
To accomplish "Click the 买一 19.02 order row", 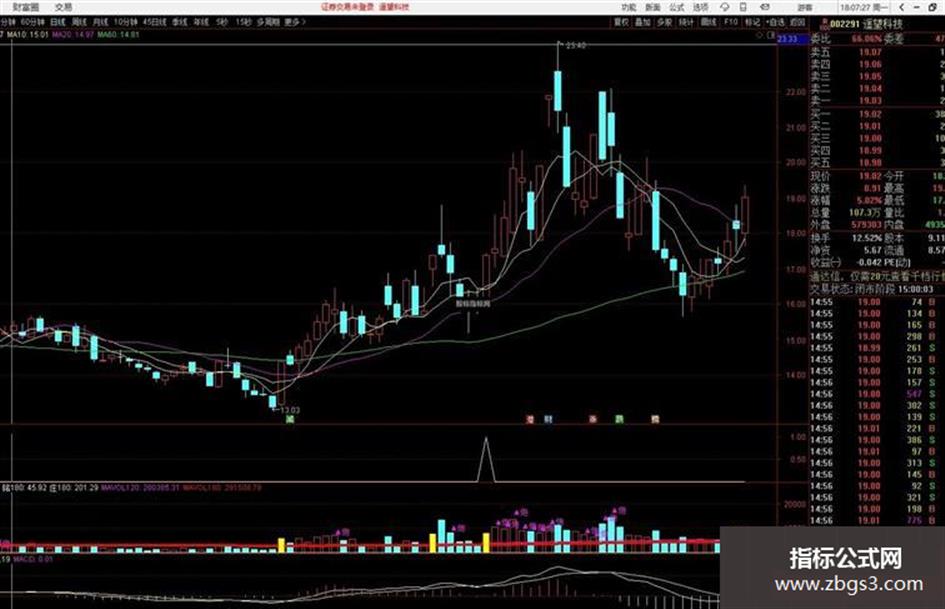I will tap(877, 114).
